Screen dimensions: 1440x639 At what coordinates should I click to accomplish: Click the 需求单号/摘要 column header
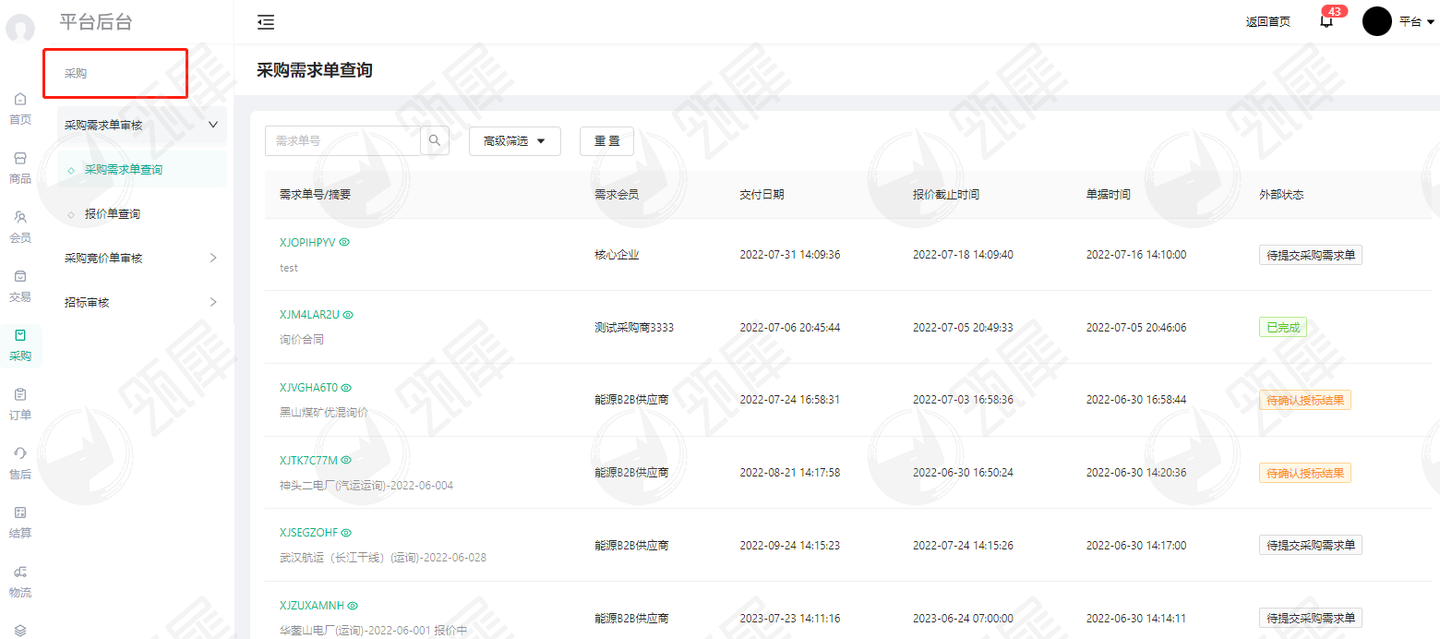[315, 194]
